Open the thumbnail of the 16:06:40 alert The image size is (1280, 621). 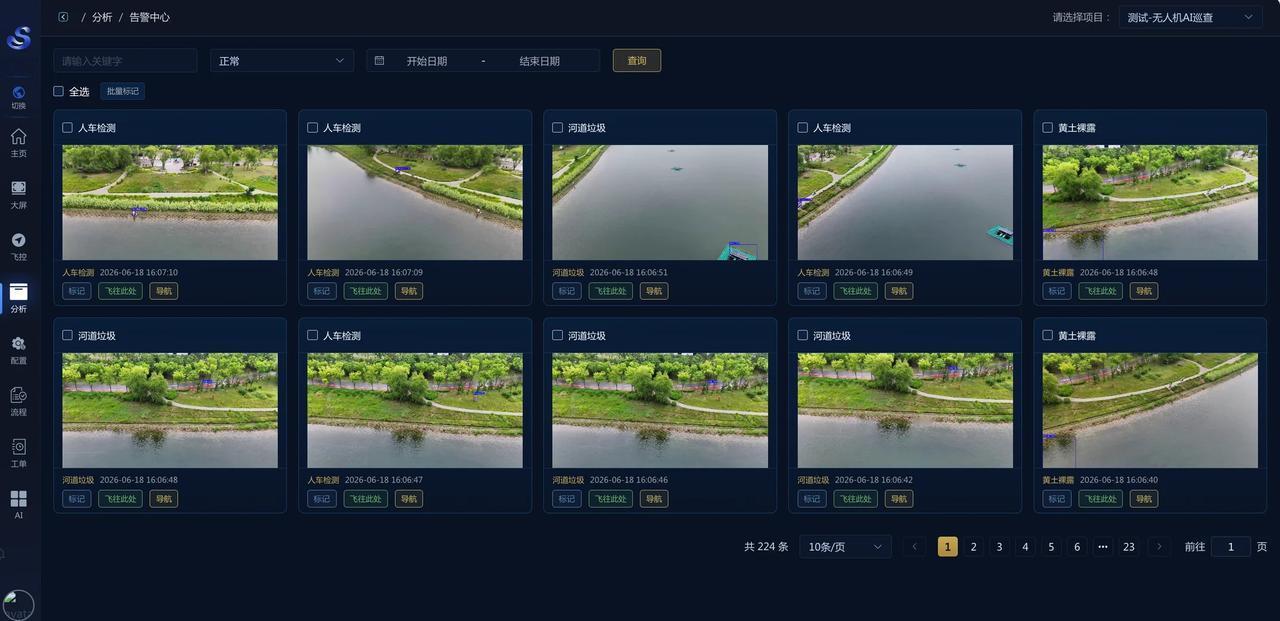(x=1150, y=411)
